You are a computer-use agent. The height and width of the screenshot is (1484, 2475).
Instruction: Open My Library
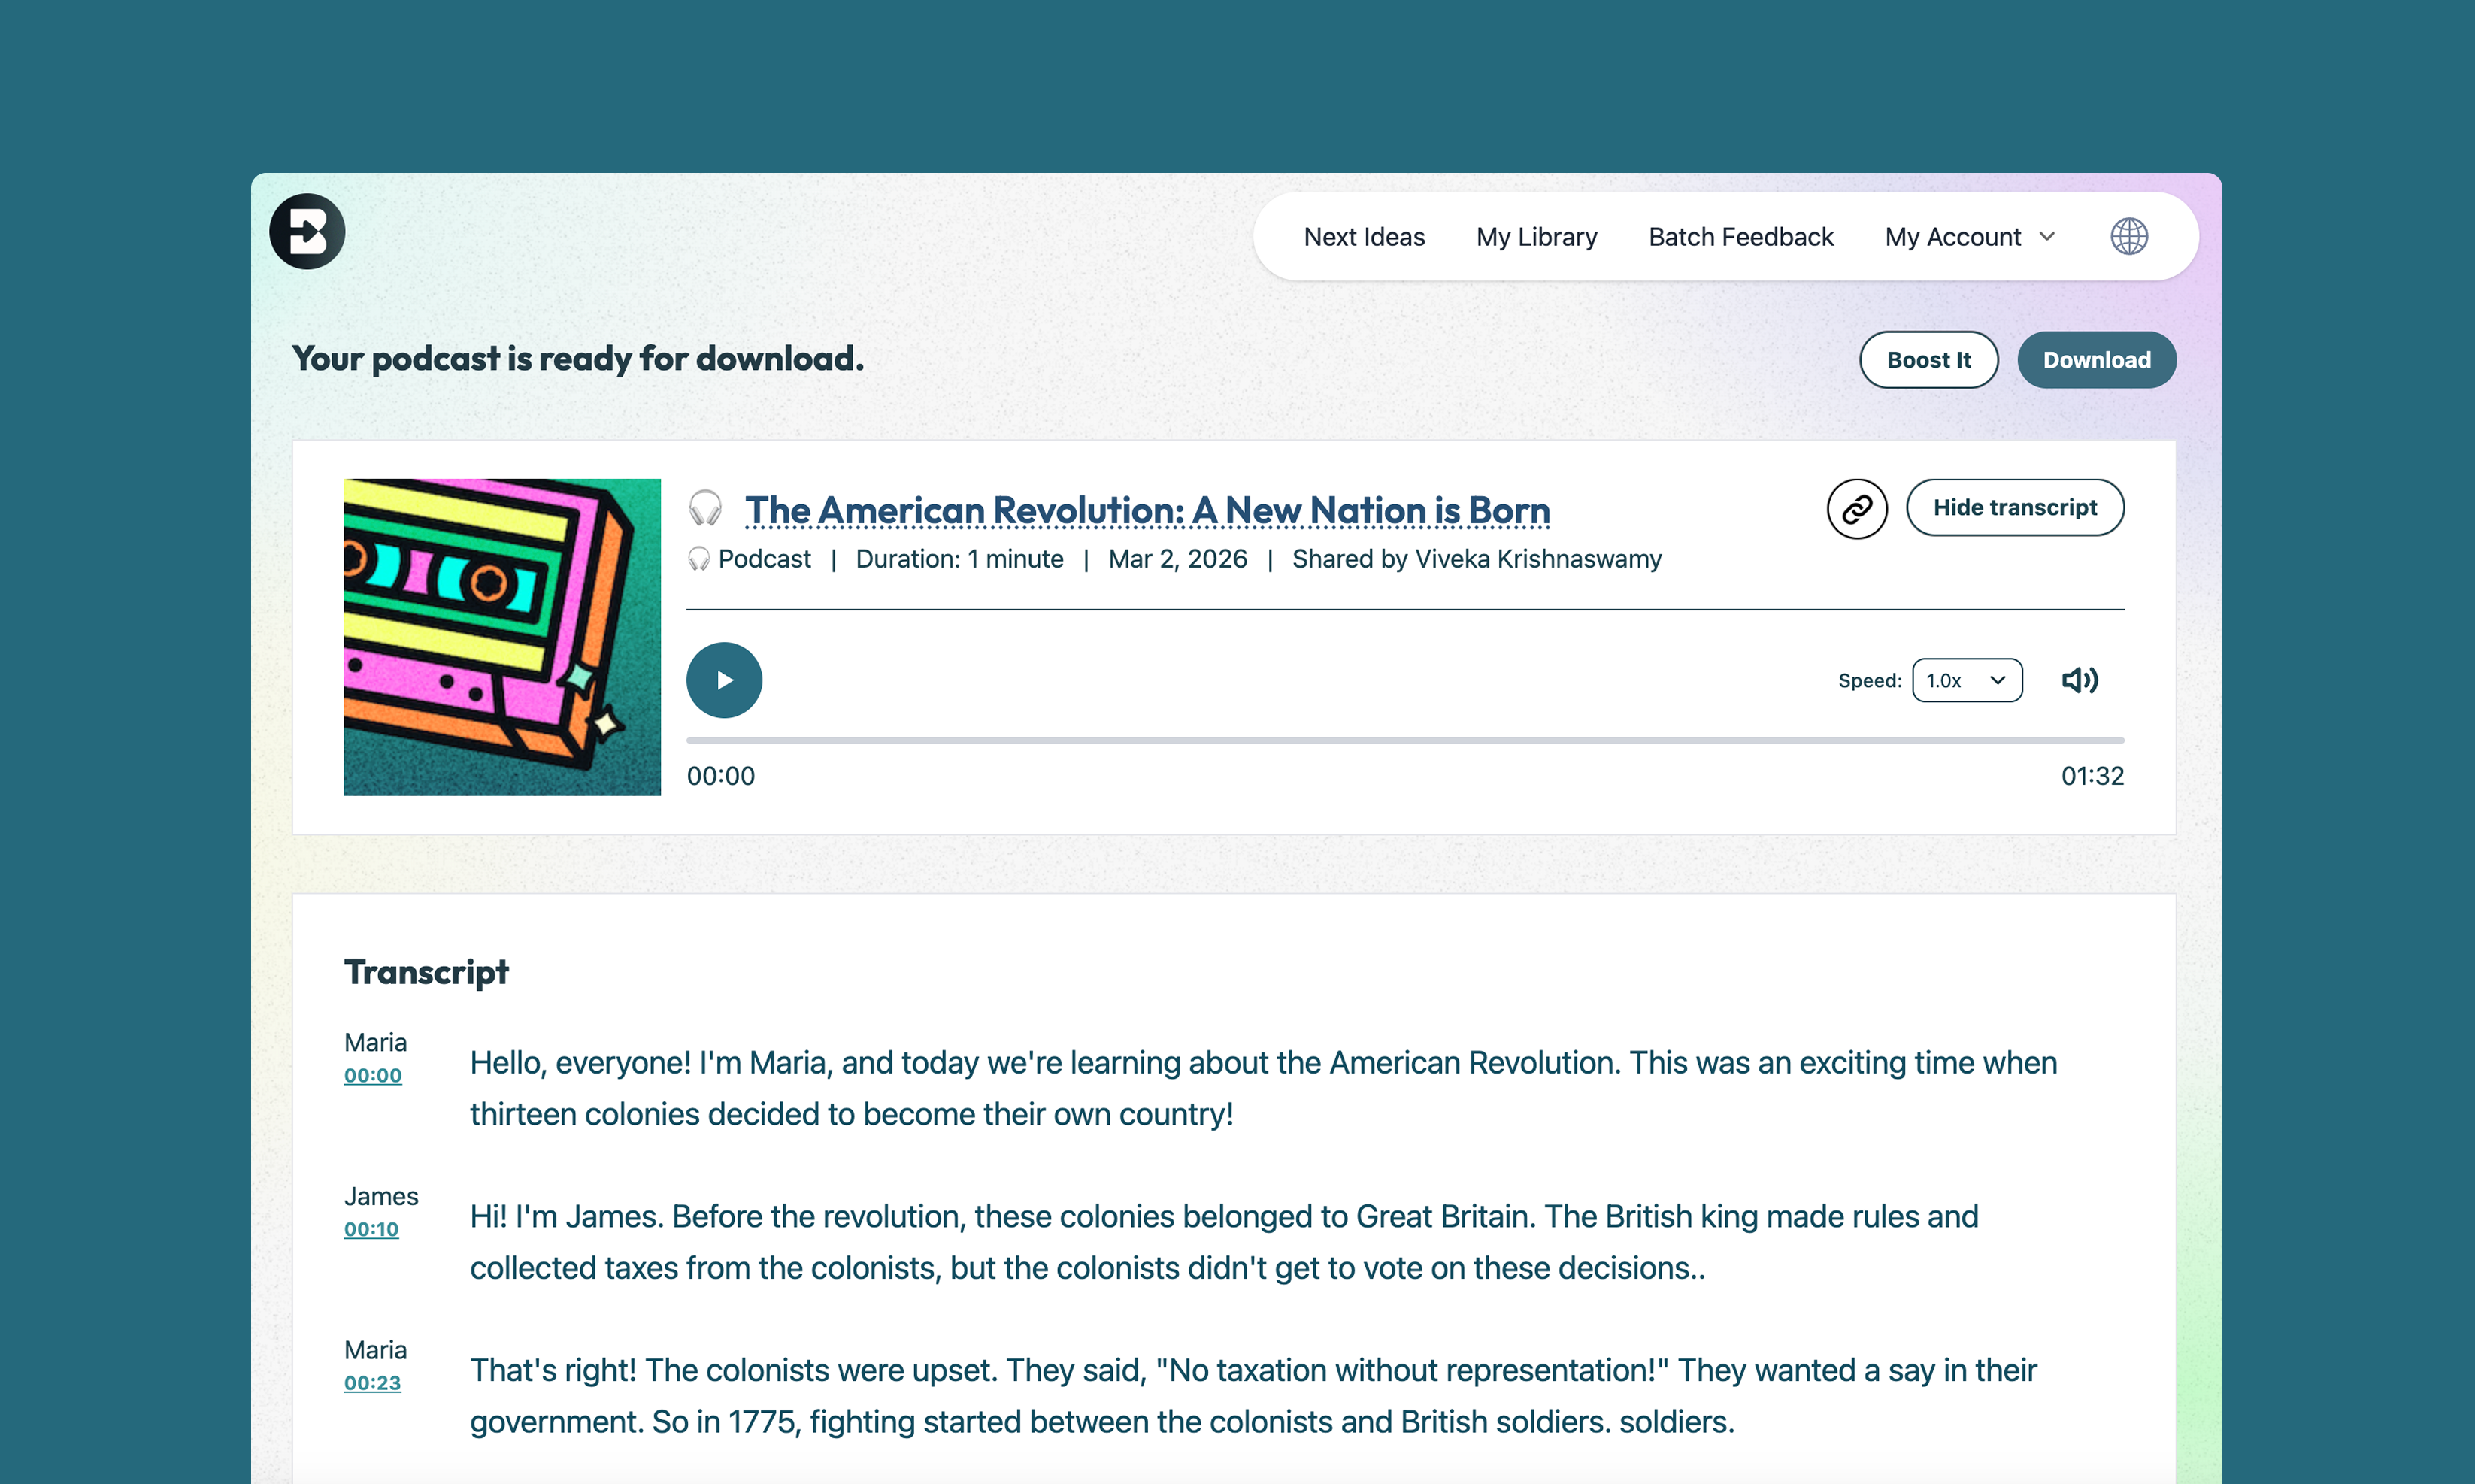pyautogui.click(x=1536, y=237)
